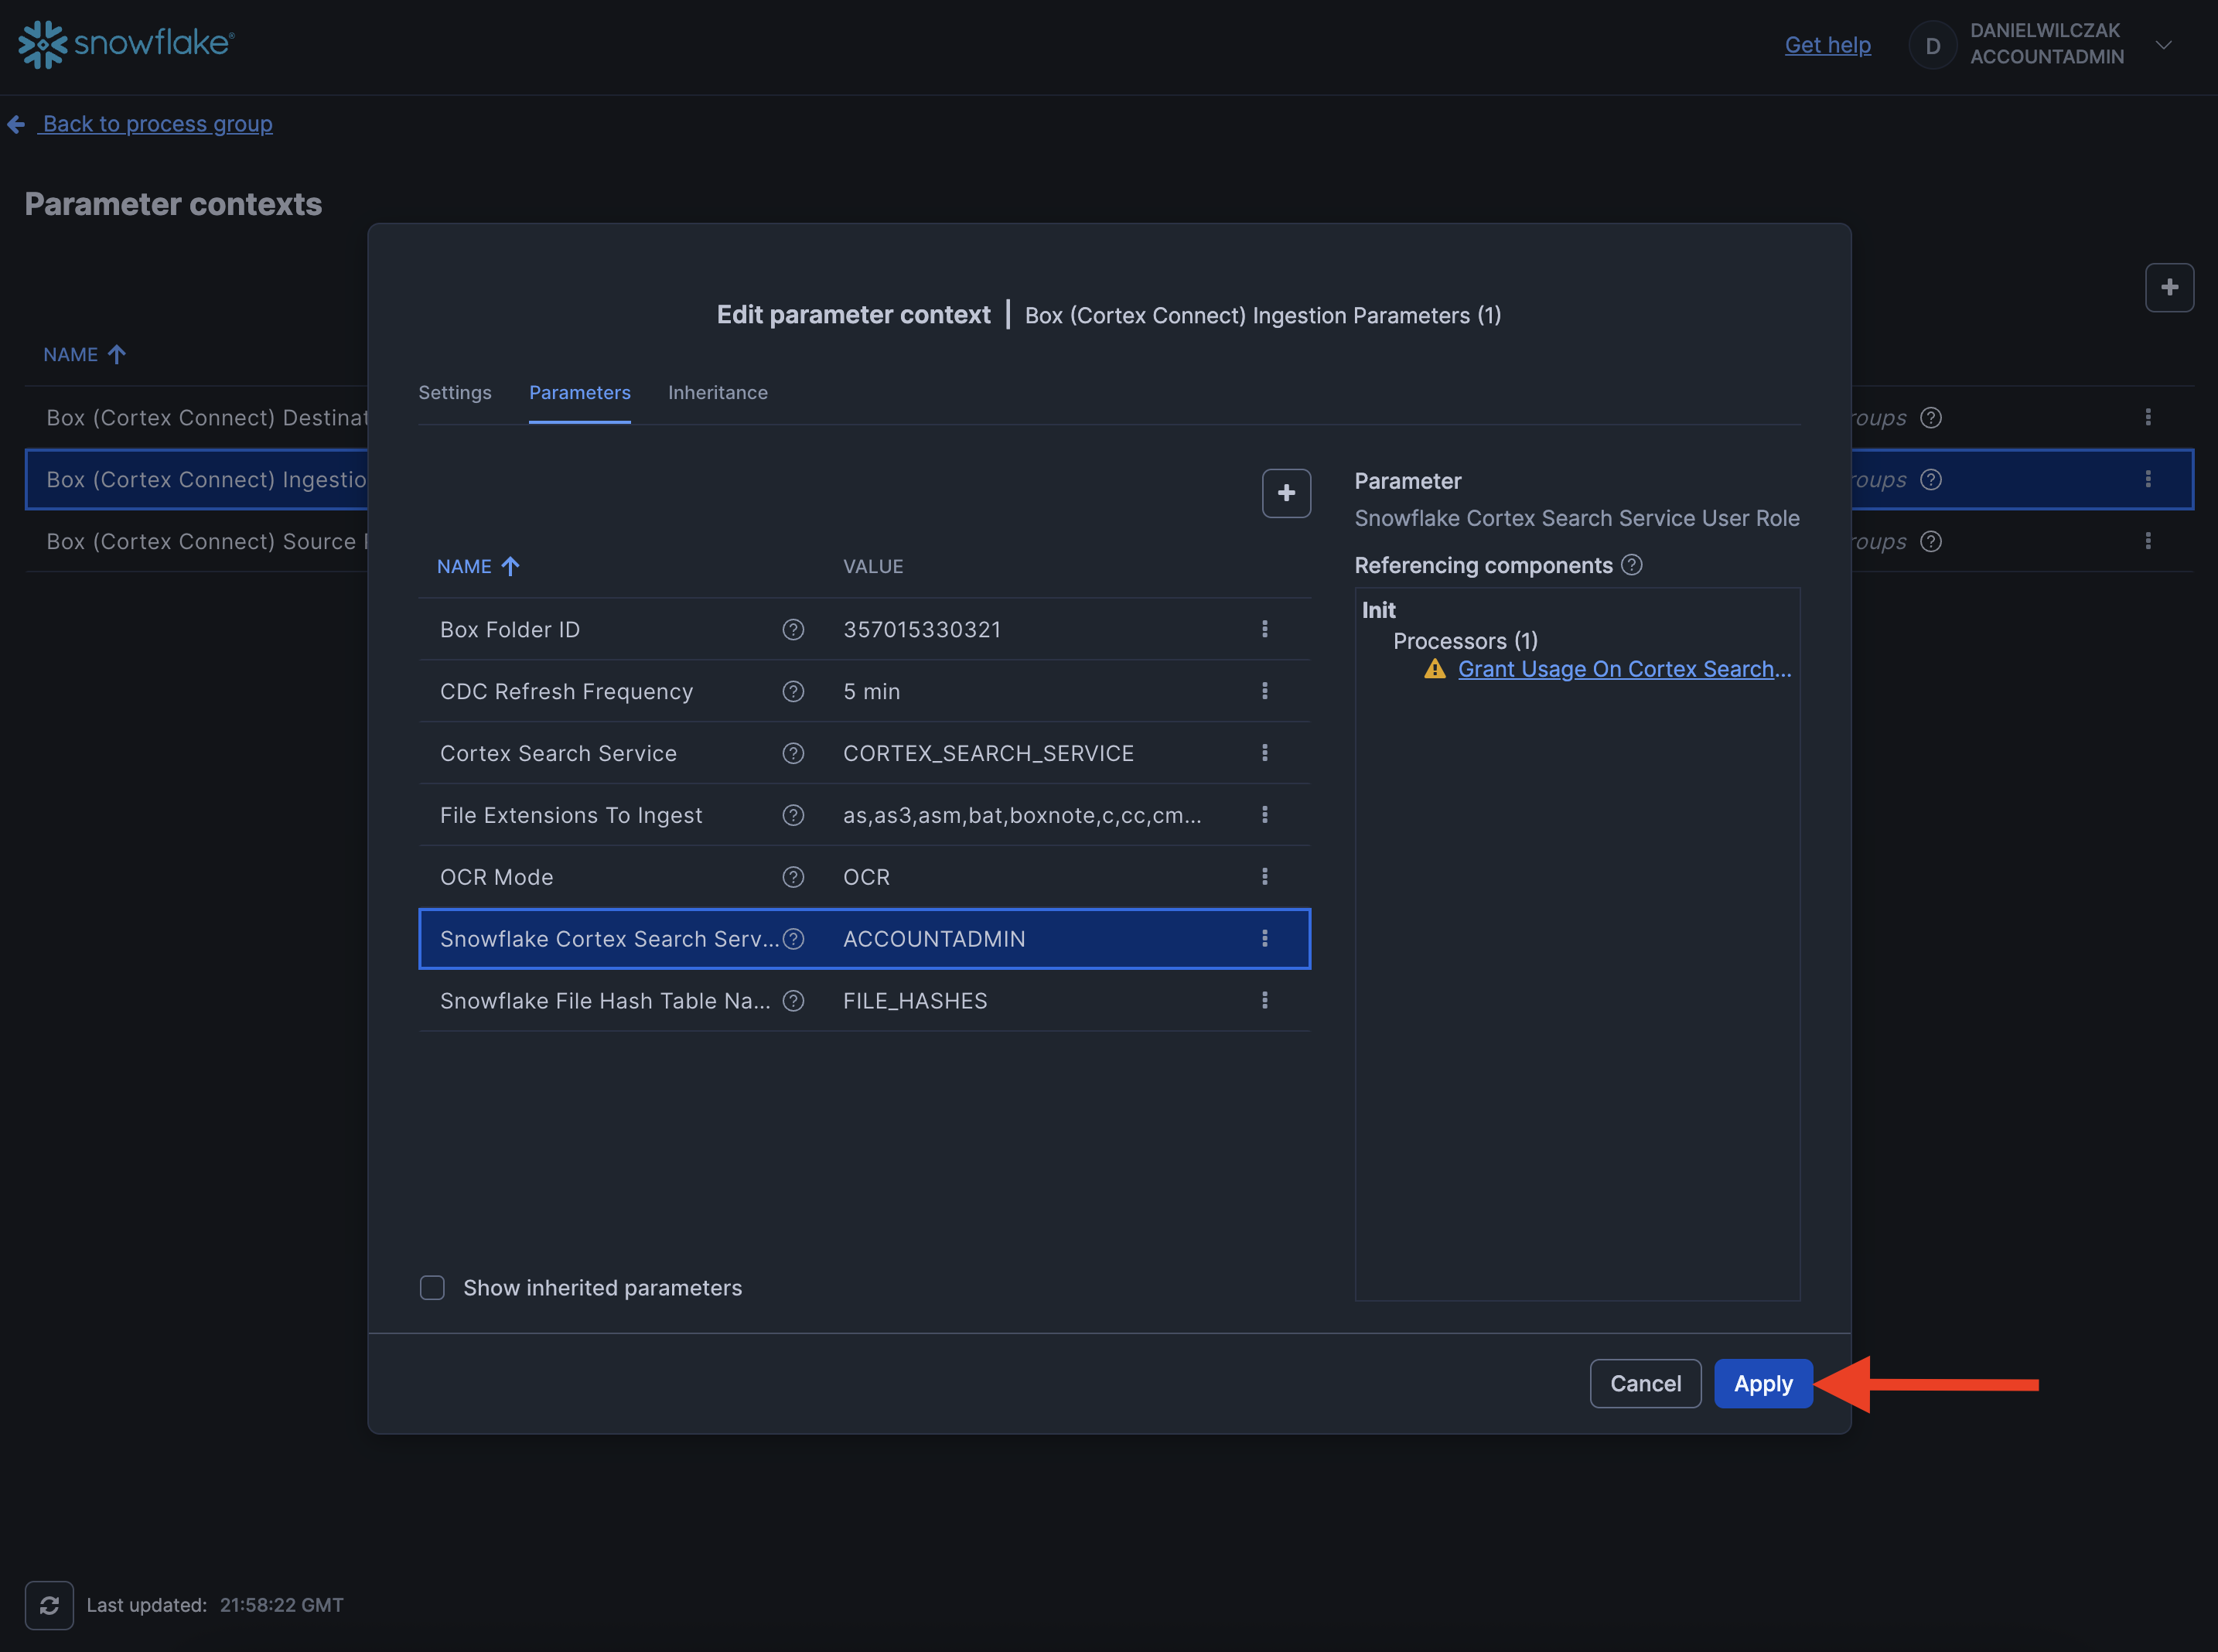The height and width of the screenshot is (1652, 2218).
Task: Switch to the Settings tab
Action: (454, 393)
